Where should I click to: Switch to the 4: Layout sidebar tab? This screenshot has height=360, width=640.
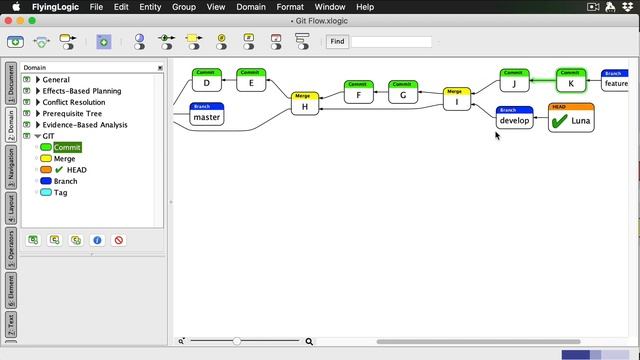click(11, 209)
